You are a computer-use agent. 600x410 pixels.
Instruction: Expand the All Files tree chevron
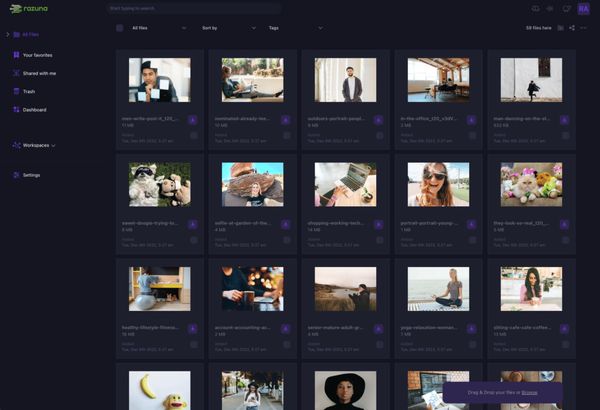[8, 34]
